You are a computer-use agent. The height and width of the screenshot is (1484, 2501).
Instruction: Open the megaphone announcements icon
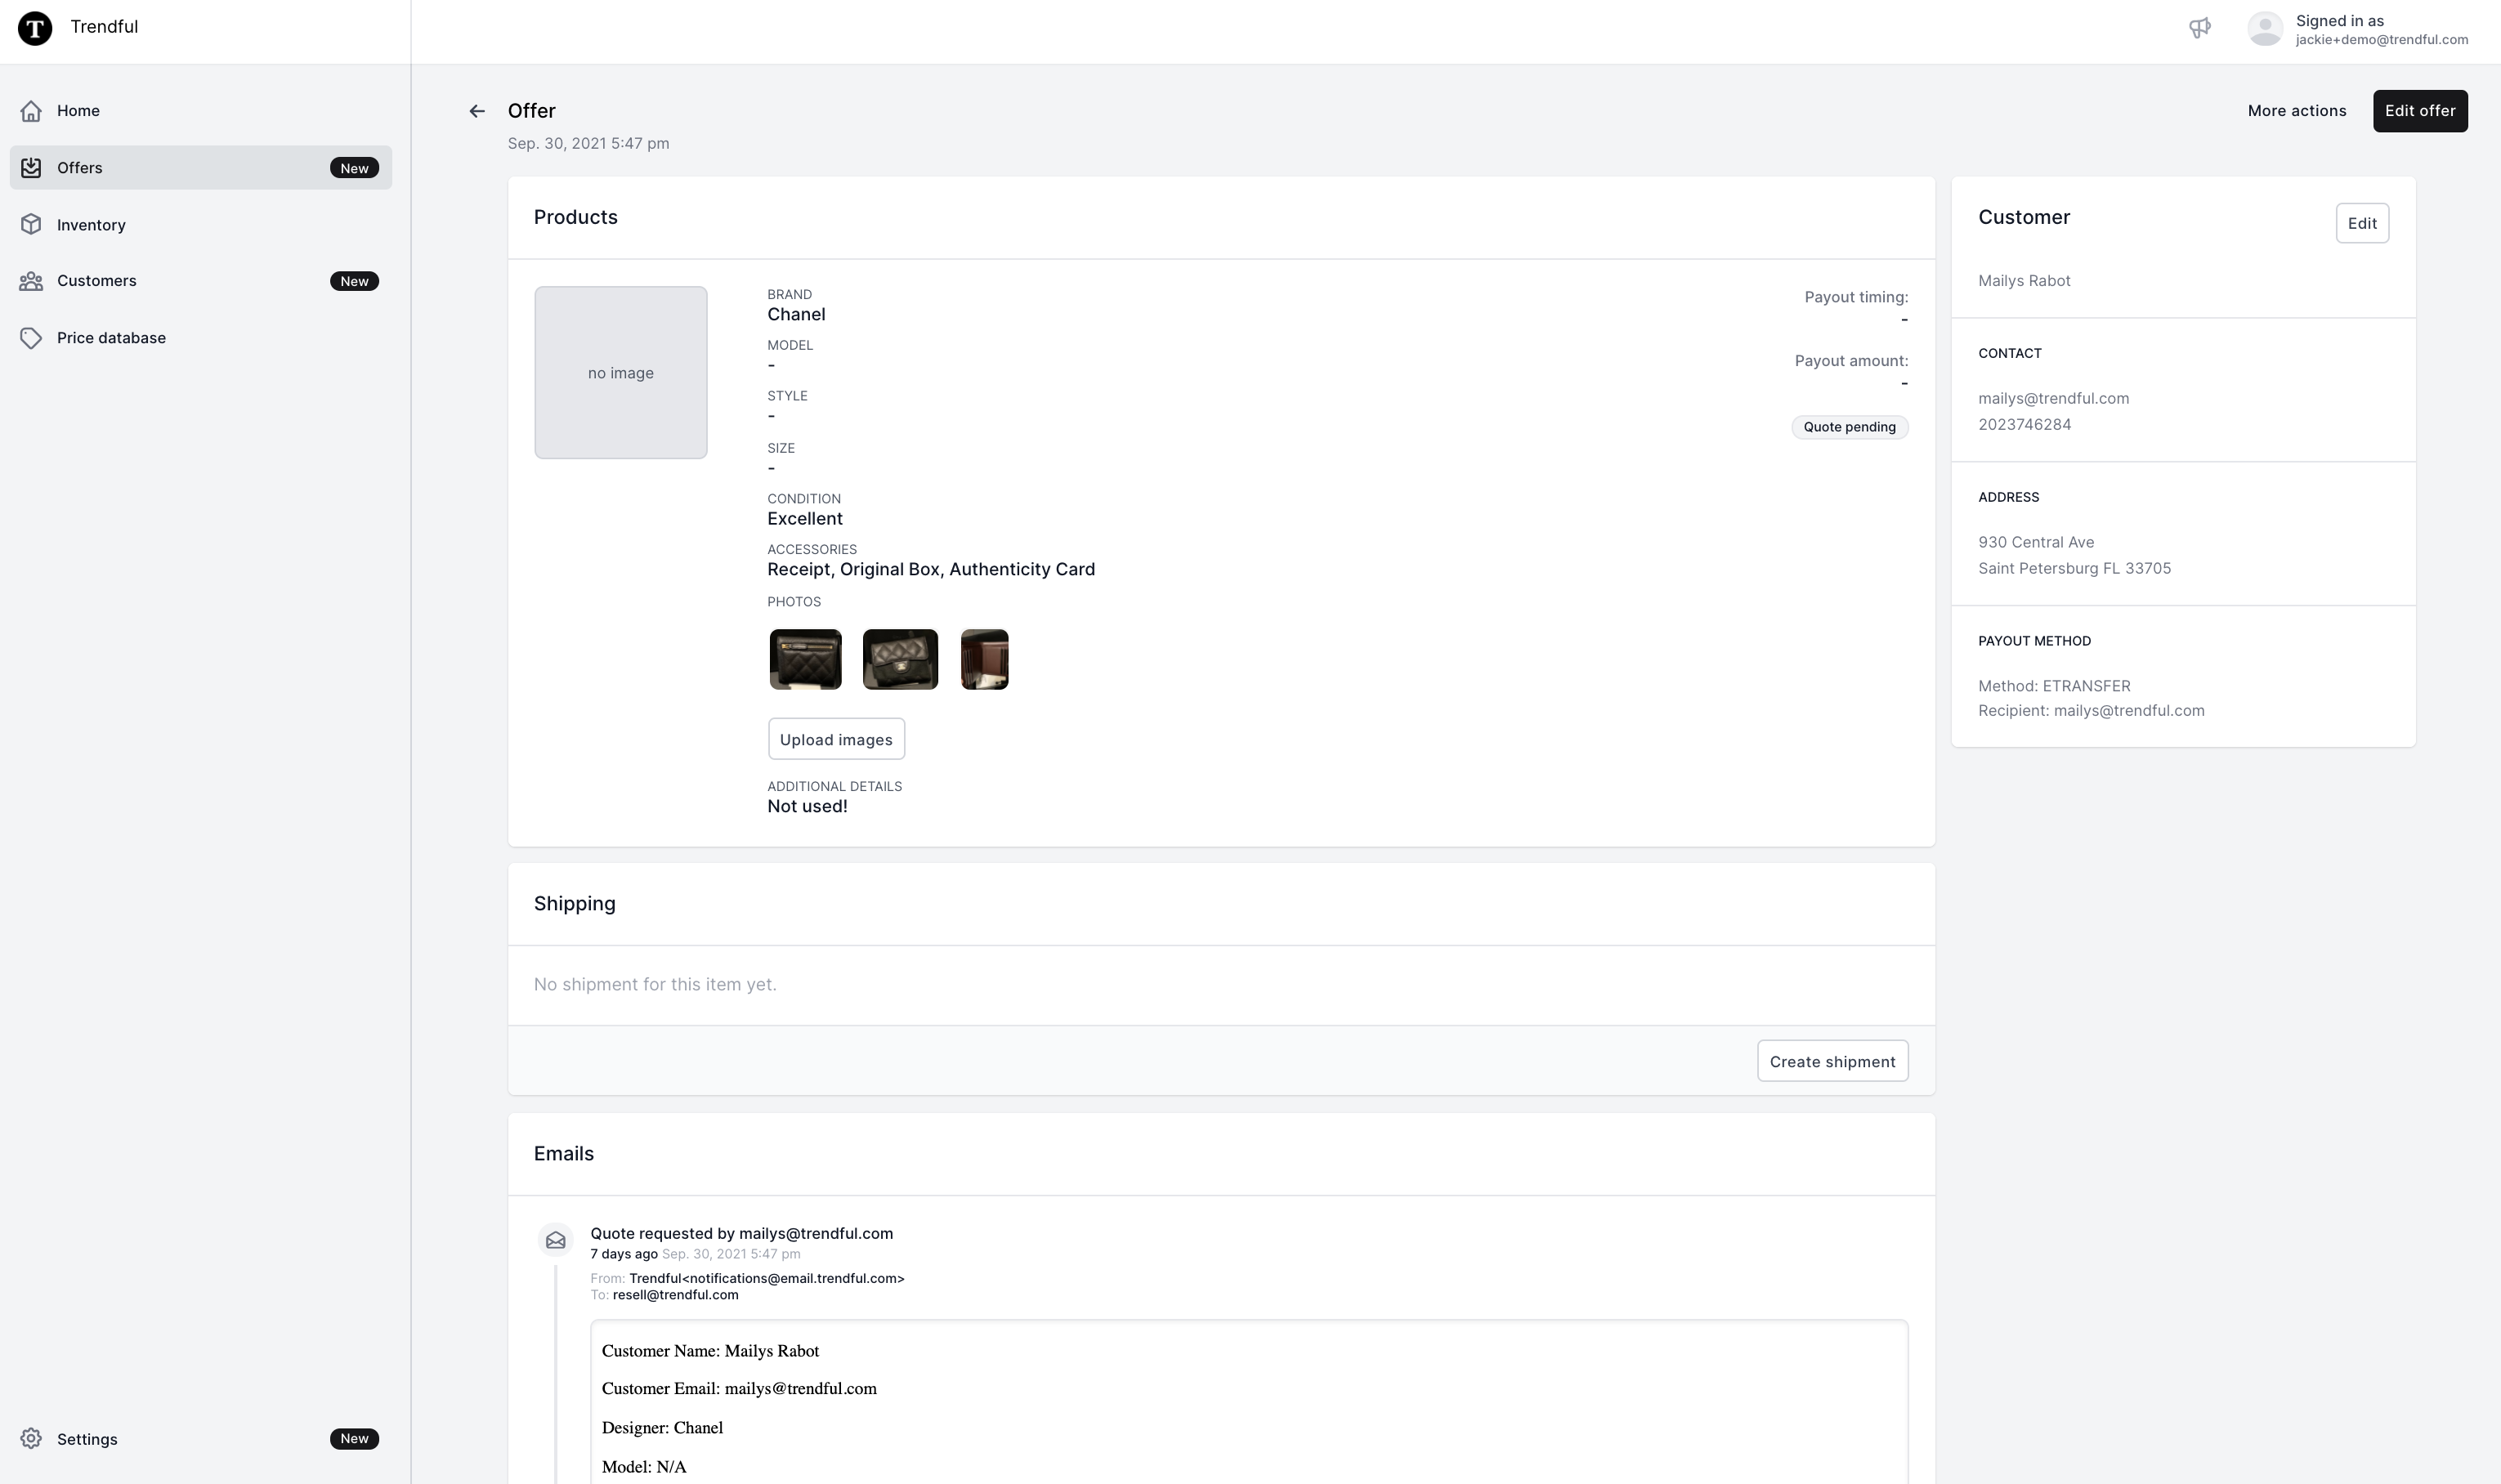(x=2199, y=28)
